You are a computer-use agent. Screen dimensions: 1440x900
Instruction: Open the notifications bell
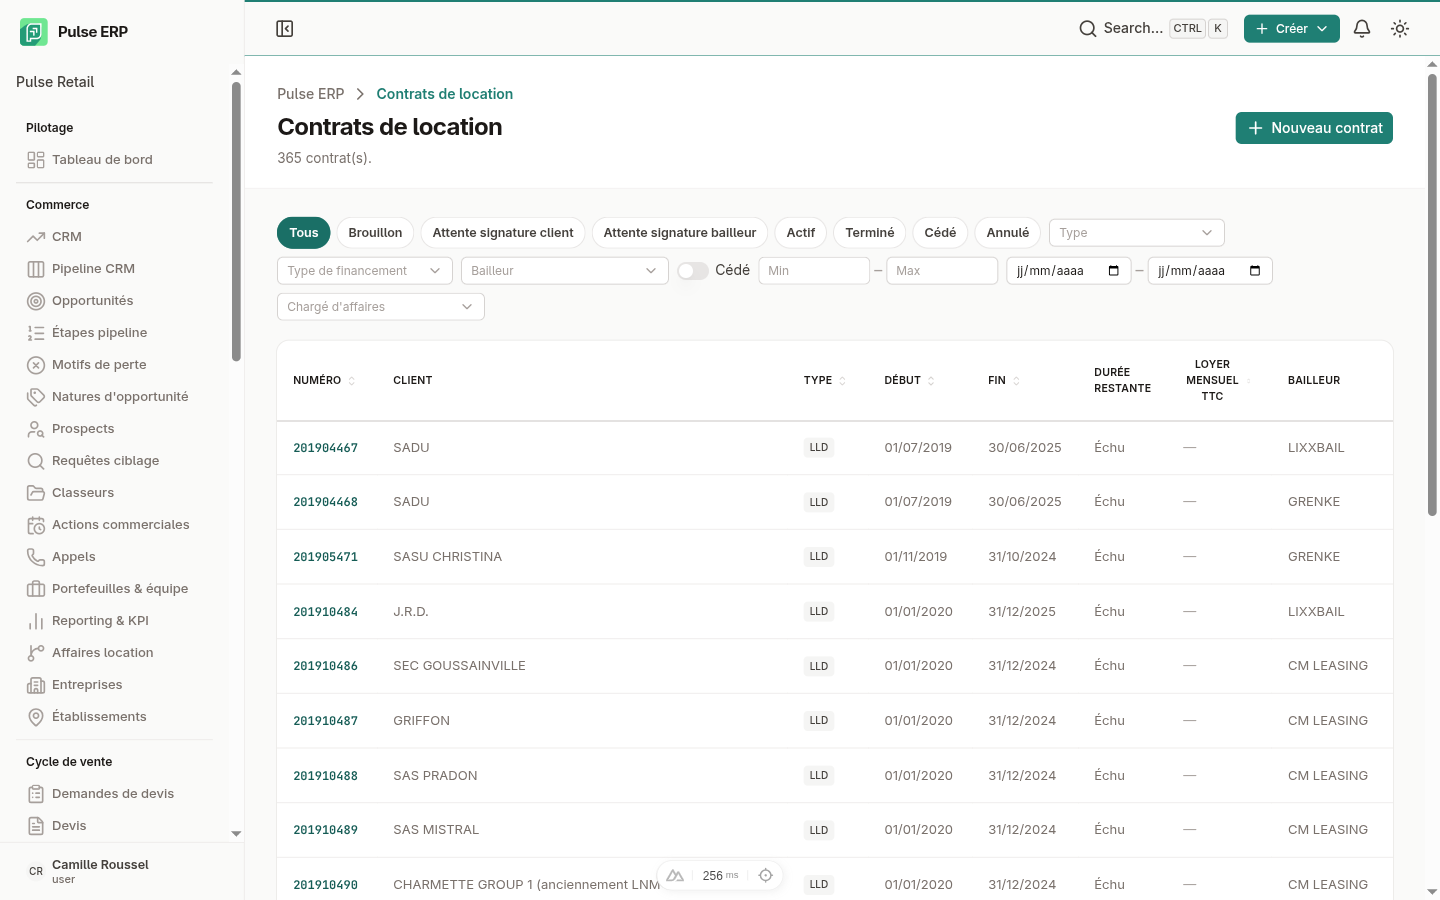(x=1362, y=29)
